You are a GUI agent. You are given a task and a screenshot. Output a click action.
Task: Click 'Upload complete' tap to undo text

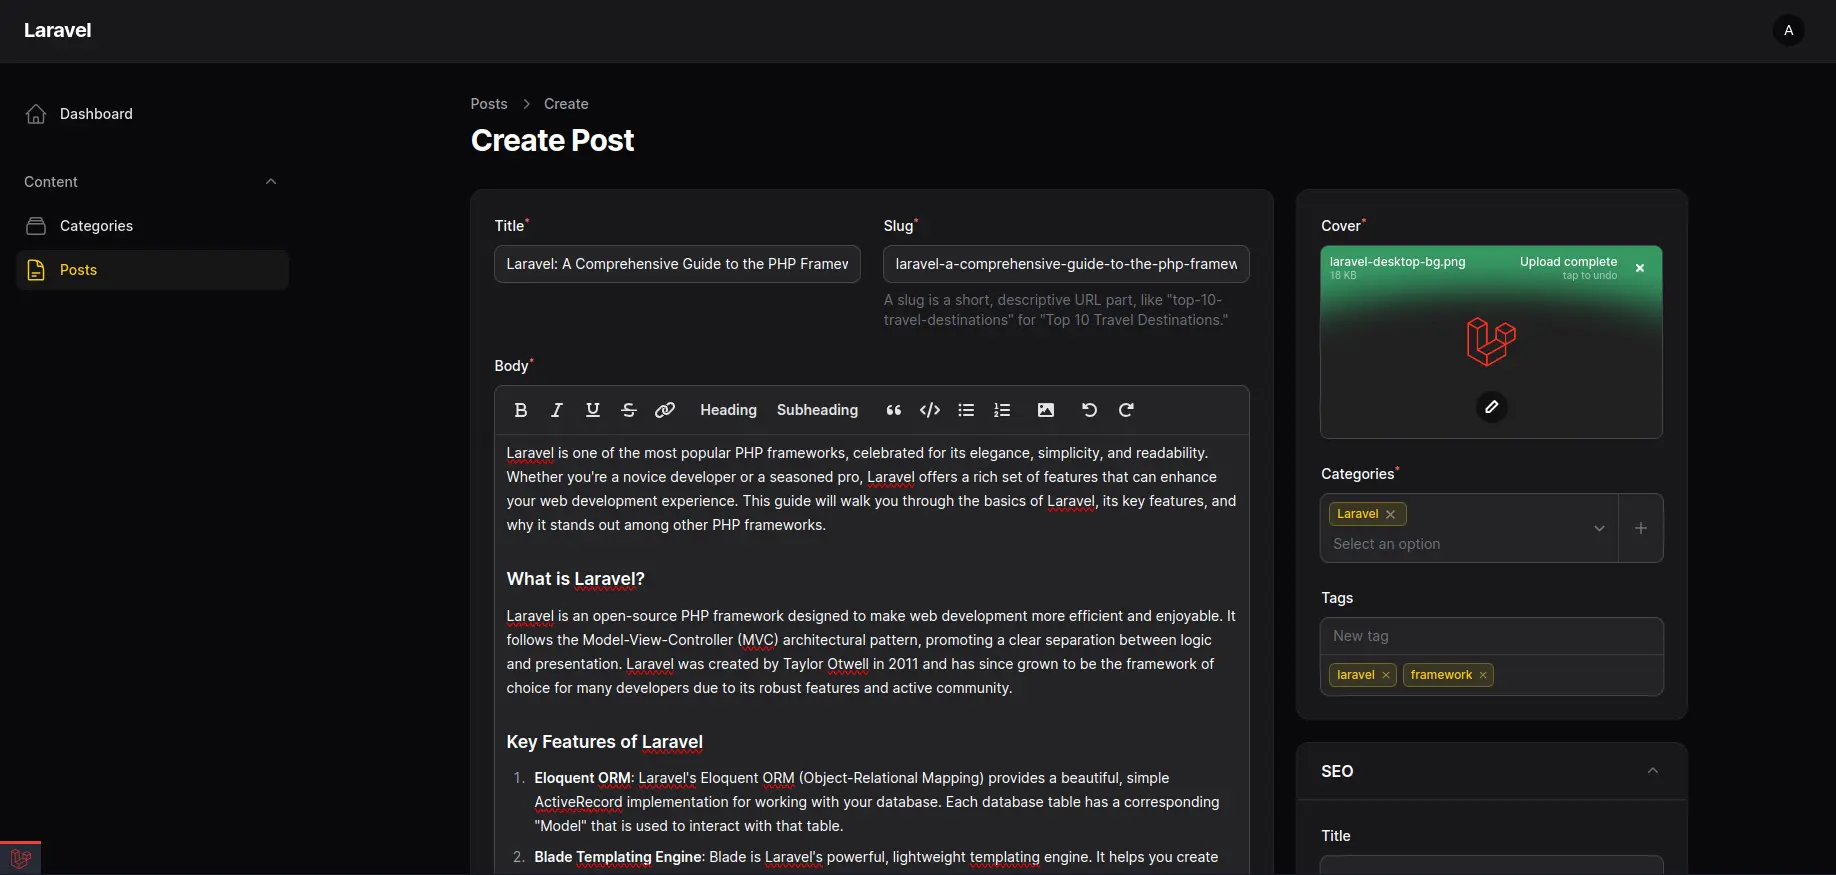pos(1568,267)
